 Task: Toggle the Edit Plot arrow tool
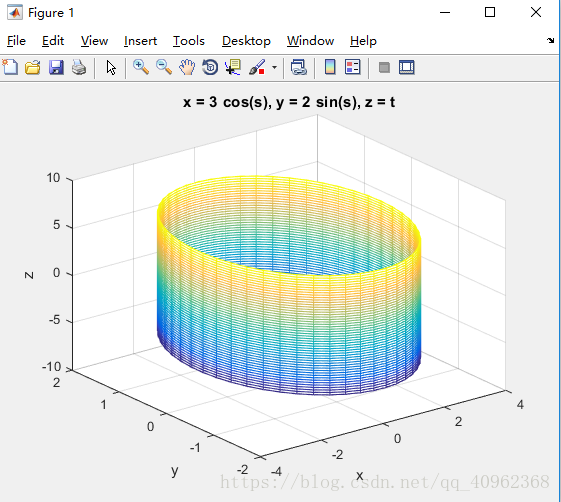(x=111, y=67)
